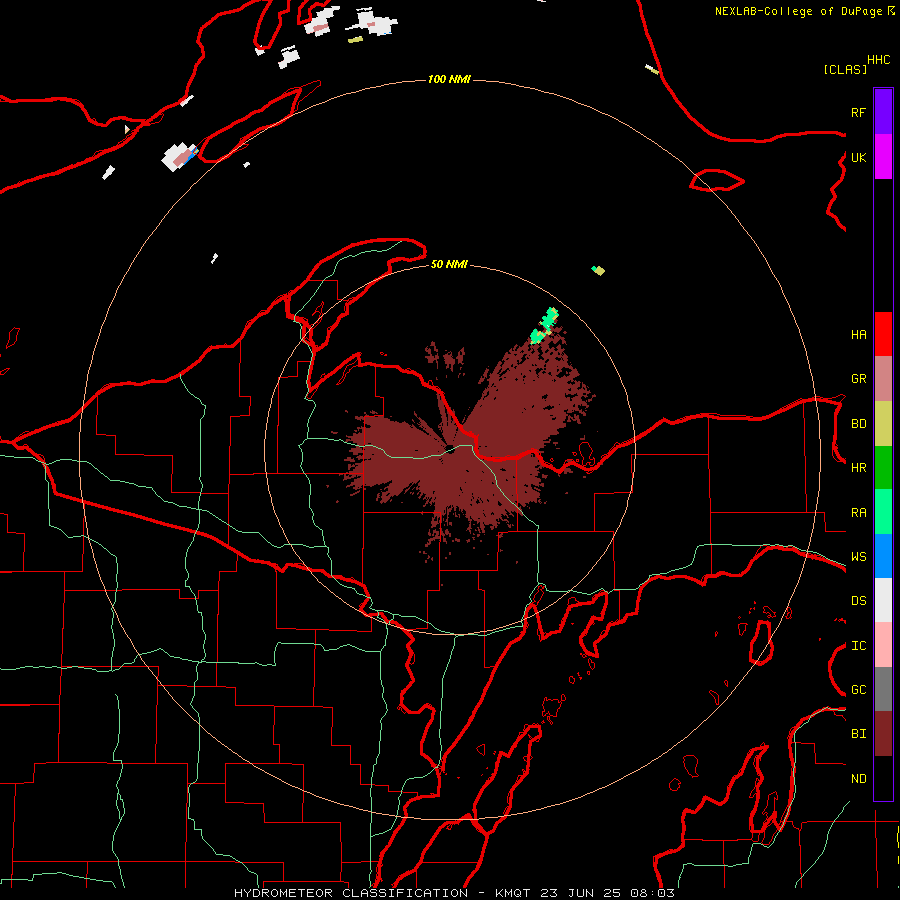Select the gray GC legend swatch

[883, 689]
